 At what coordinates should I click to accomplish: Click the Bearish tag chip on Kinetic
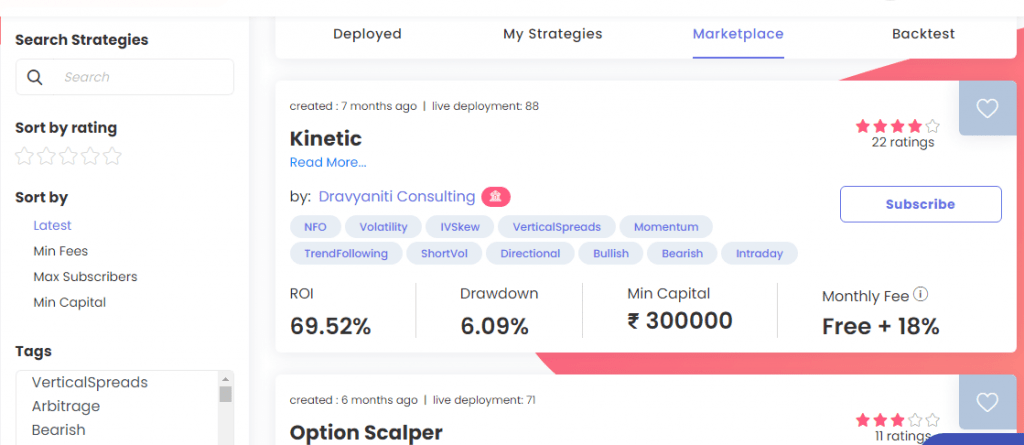coord(682,254)
